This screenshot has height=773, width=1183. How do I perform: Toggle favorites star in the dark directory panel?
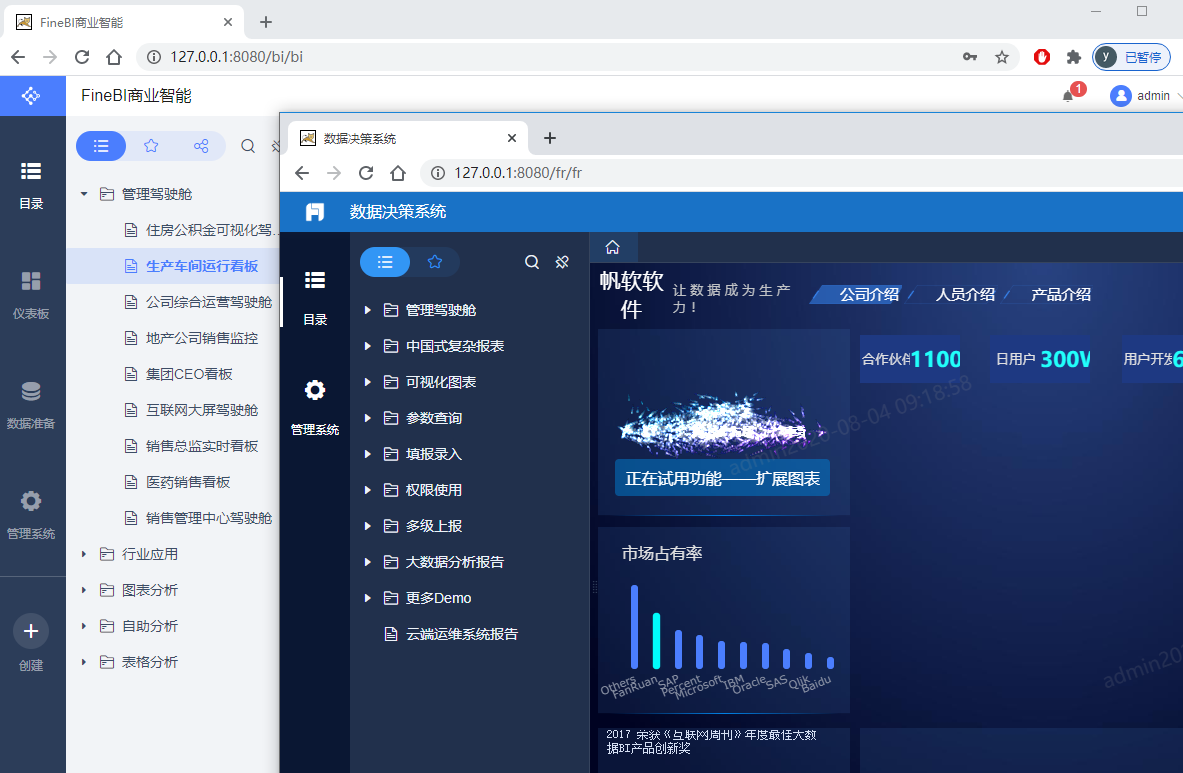pyautogui.click(x=435, y=262)
